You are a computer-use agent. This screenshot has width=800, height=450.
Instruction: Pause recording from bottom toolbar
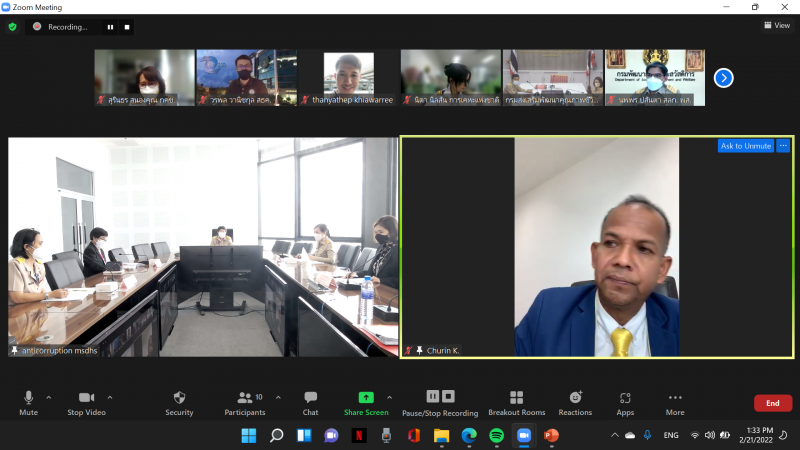tap(433, 396)
